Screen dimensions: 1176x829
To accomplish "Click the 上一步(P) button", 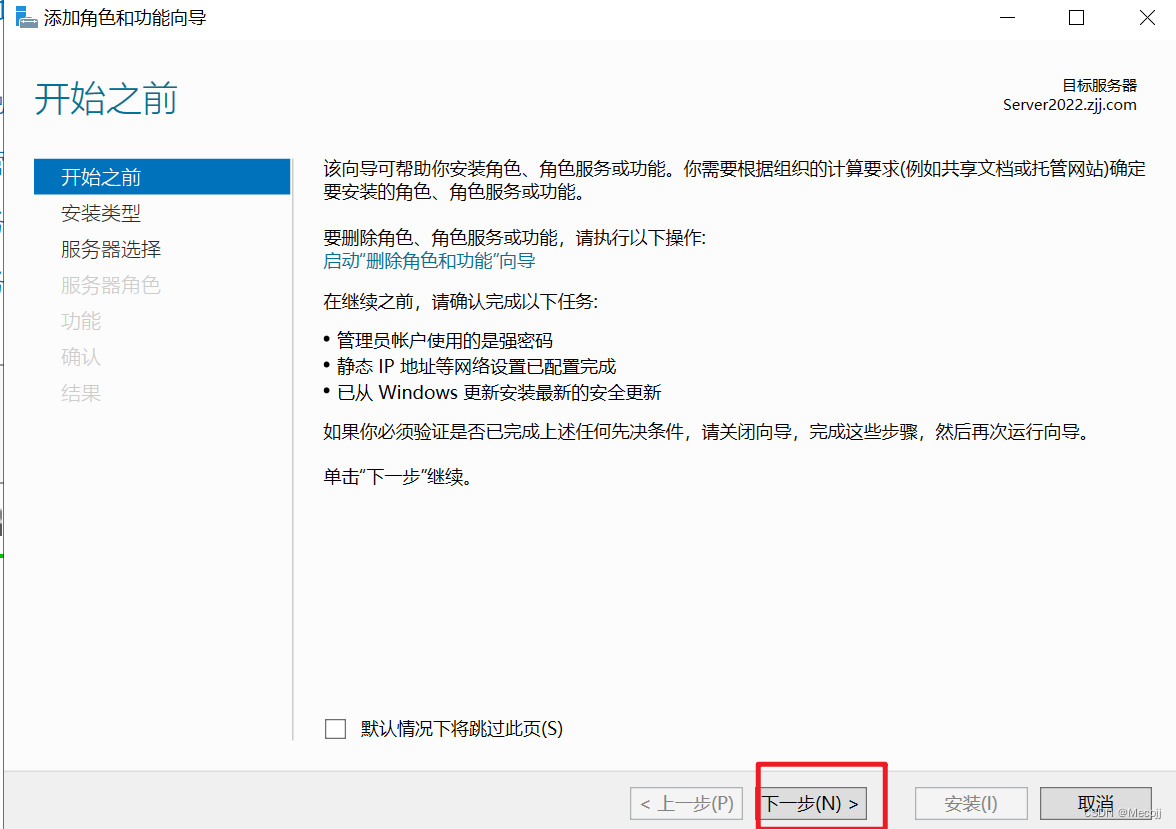I will pos(686,803).
